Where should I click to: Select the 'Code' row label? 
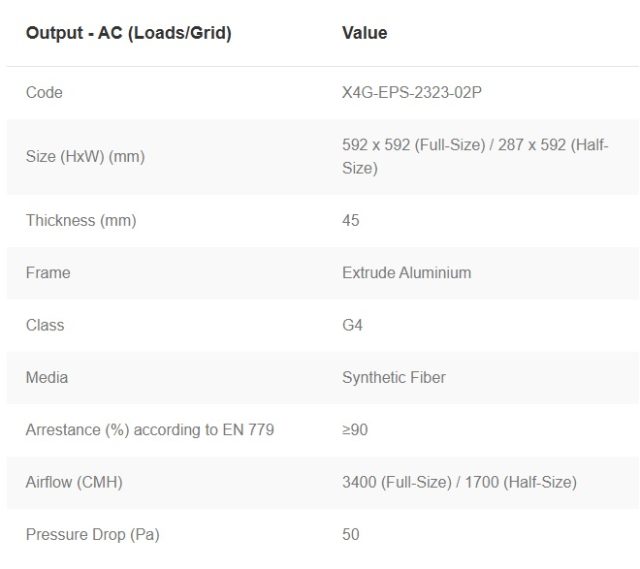pyautogui.click(x=44, y=92)
